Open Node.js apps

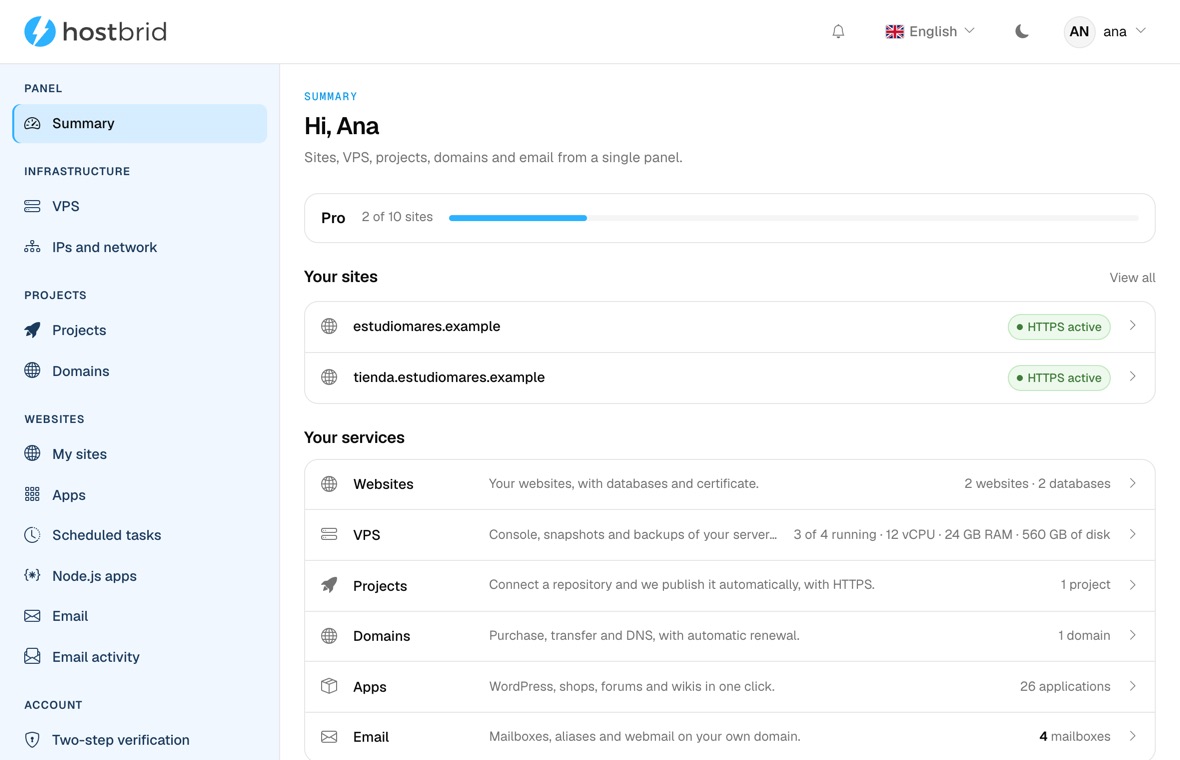click(x=140, y=576)
